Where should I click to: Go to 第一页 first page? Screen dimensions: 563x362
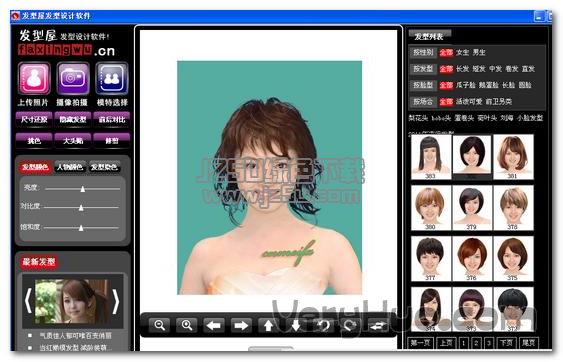pyautogui.click(x=420, y=343)
